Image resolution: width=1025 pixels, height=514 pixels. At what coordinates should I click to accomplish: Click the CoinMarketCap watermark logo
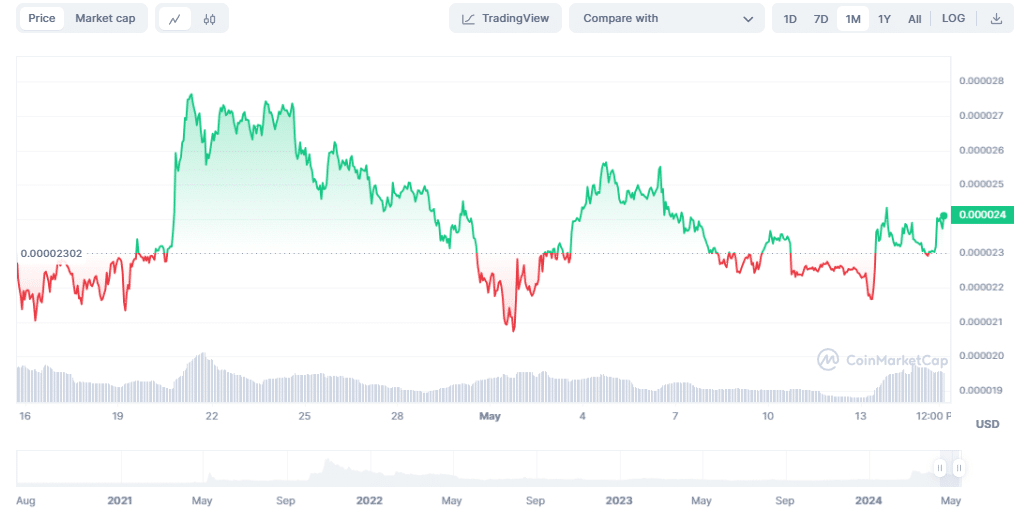click(x=828, y=359)
